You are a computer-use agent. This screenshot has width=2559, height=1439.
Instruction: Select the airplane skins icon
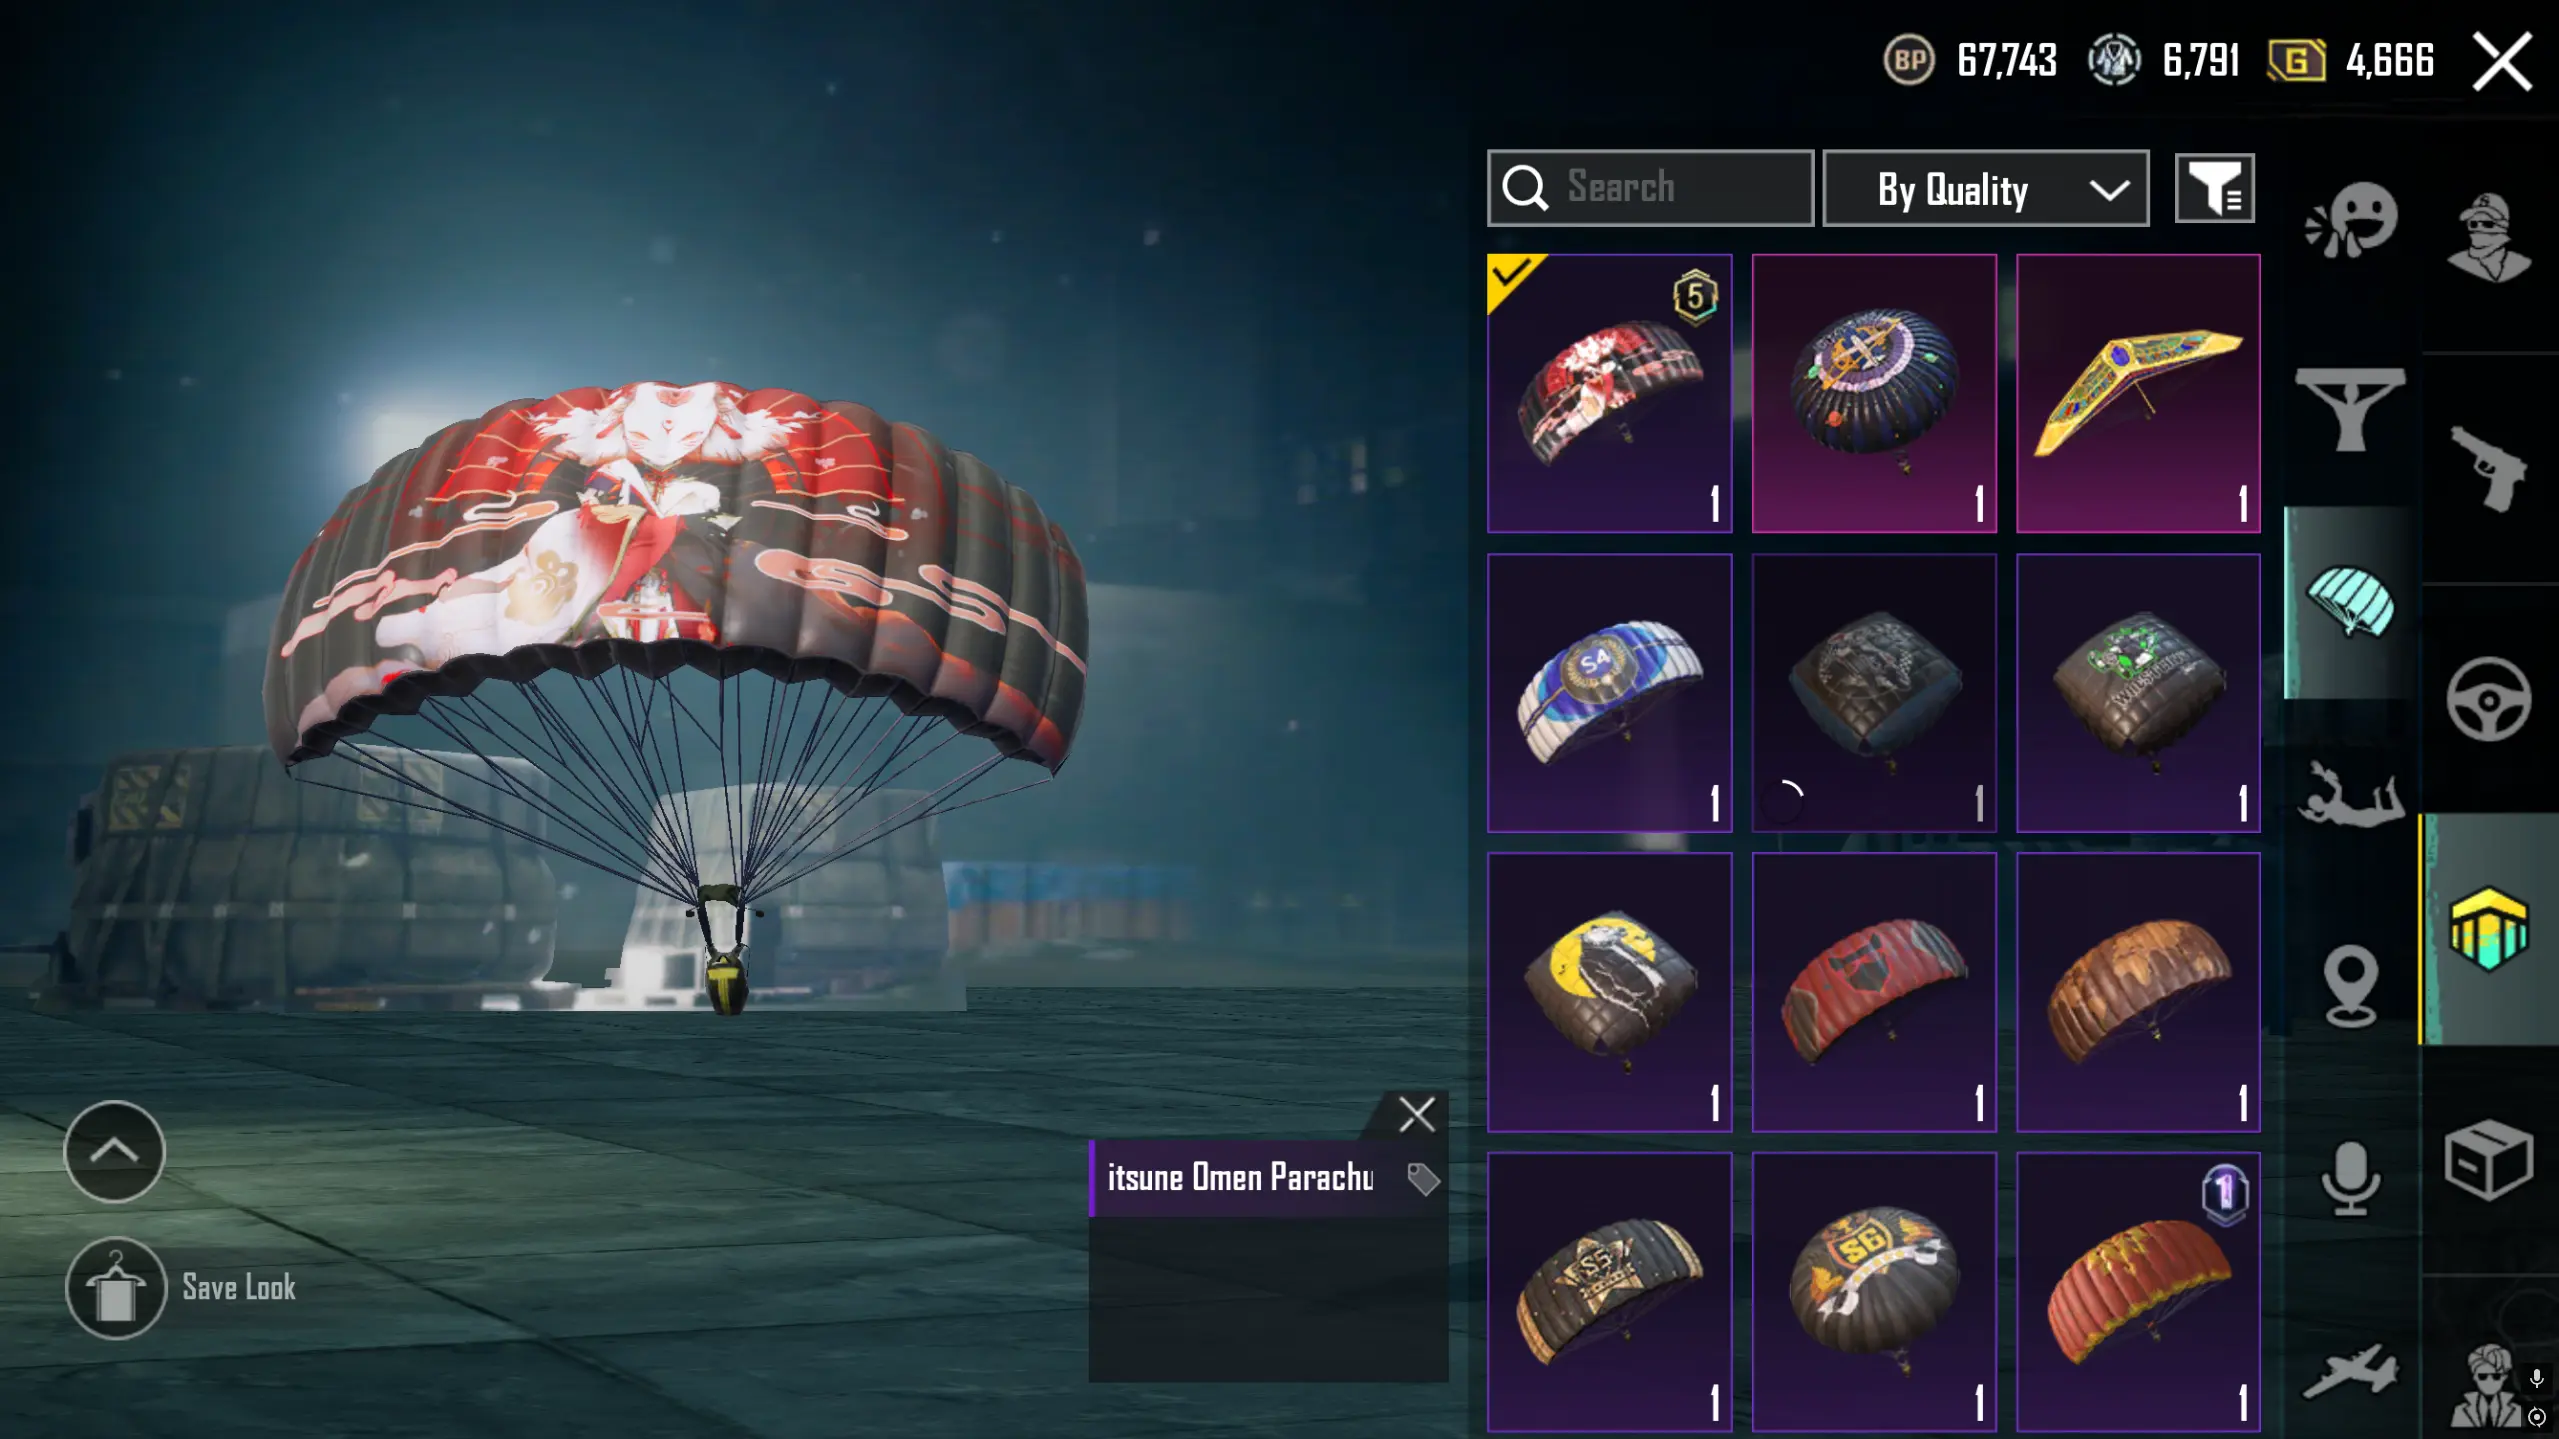click(x=2350, y=1371)
